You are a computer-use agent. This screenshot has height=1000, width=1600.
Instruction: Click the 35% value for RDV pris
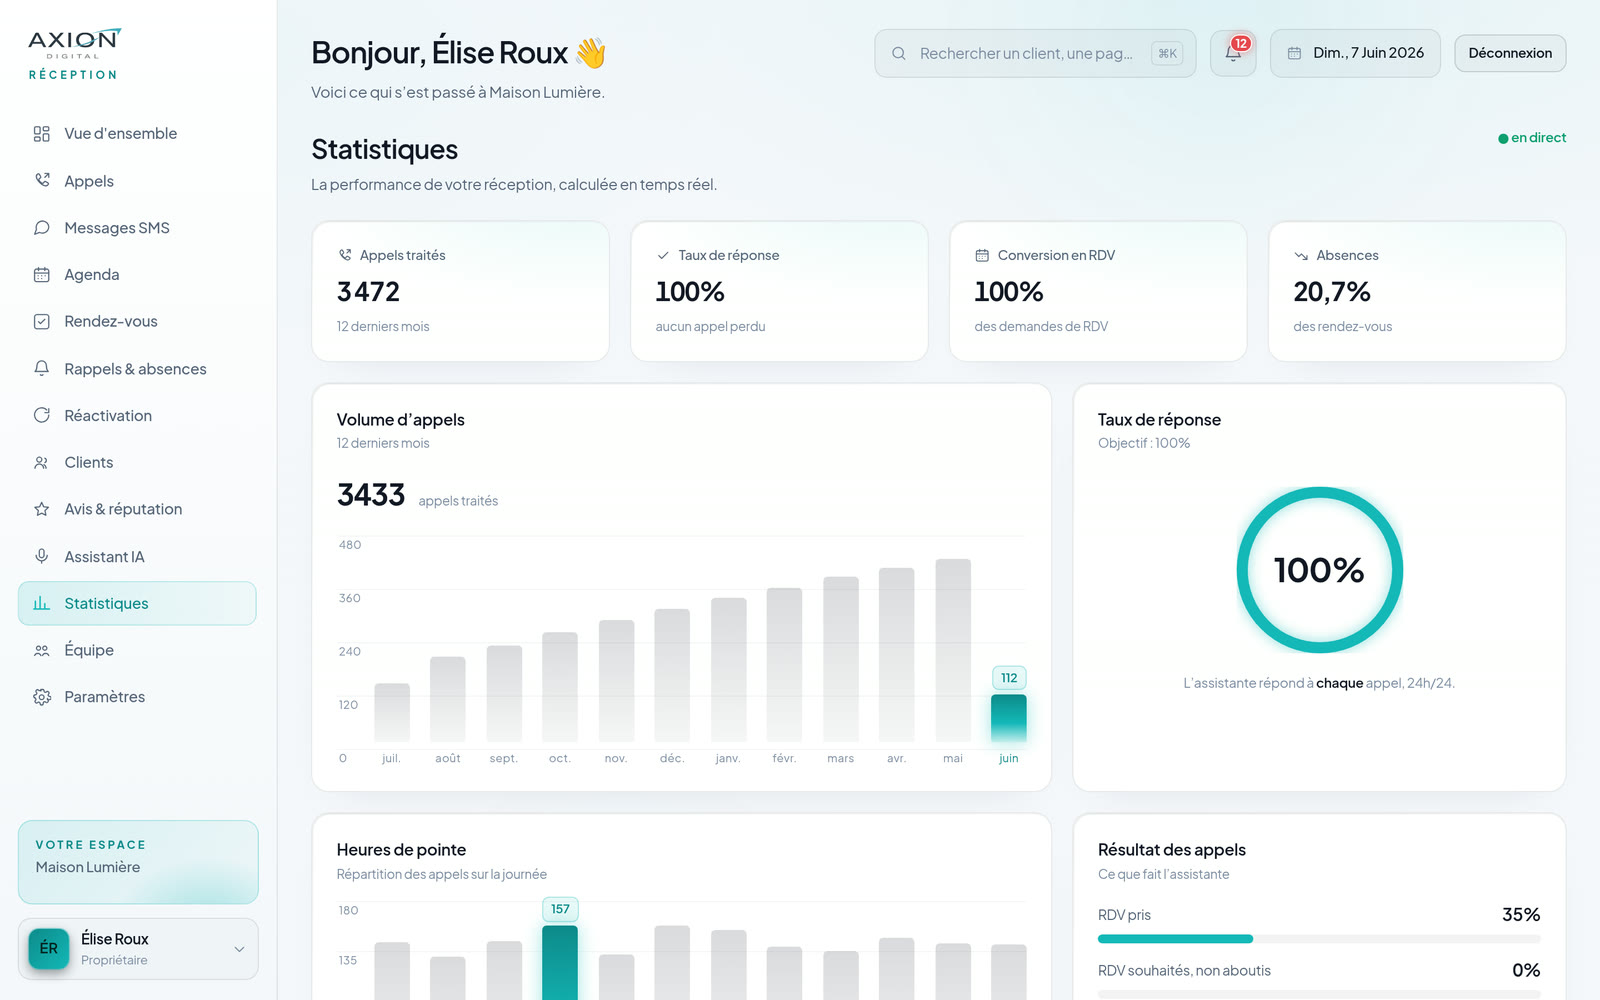[1521, 915]
